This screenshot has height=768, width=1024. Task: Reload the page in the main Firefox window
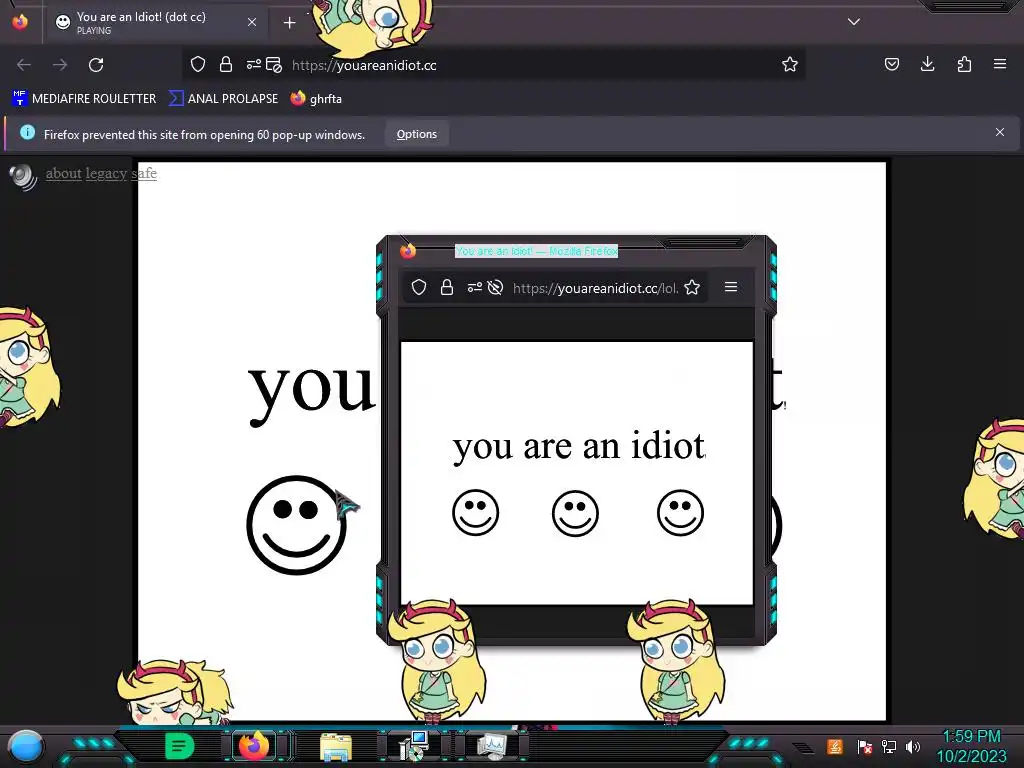(96, 65)
